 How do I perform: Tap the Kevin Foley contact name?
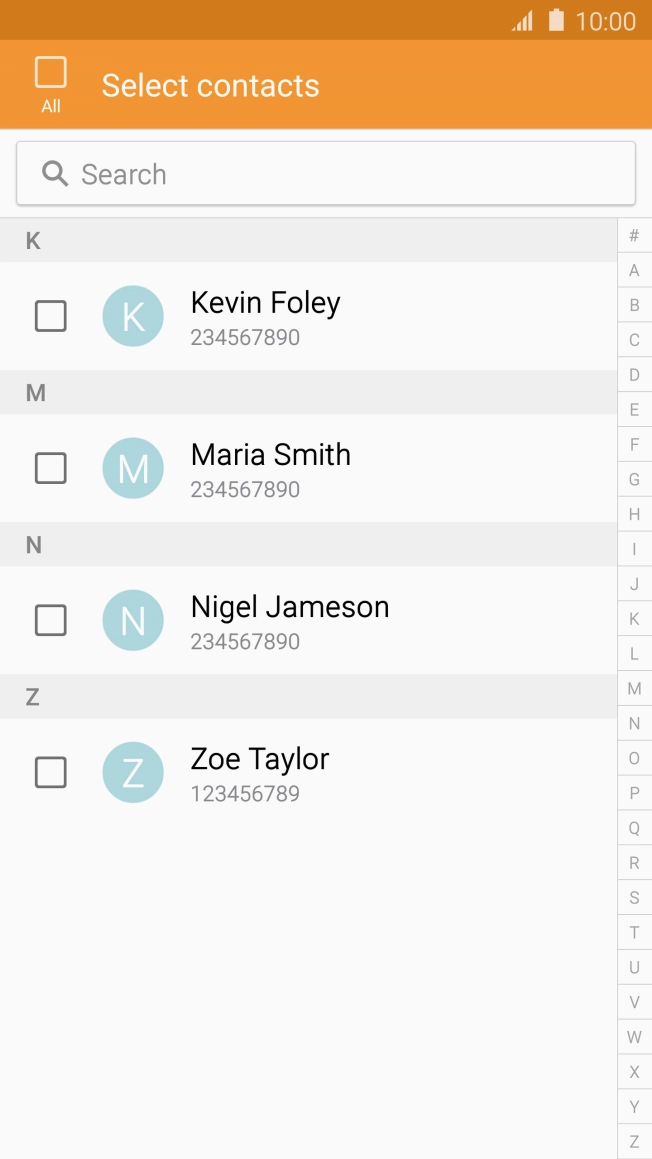coord(266,303)
